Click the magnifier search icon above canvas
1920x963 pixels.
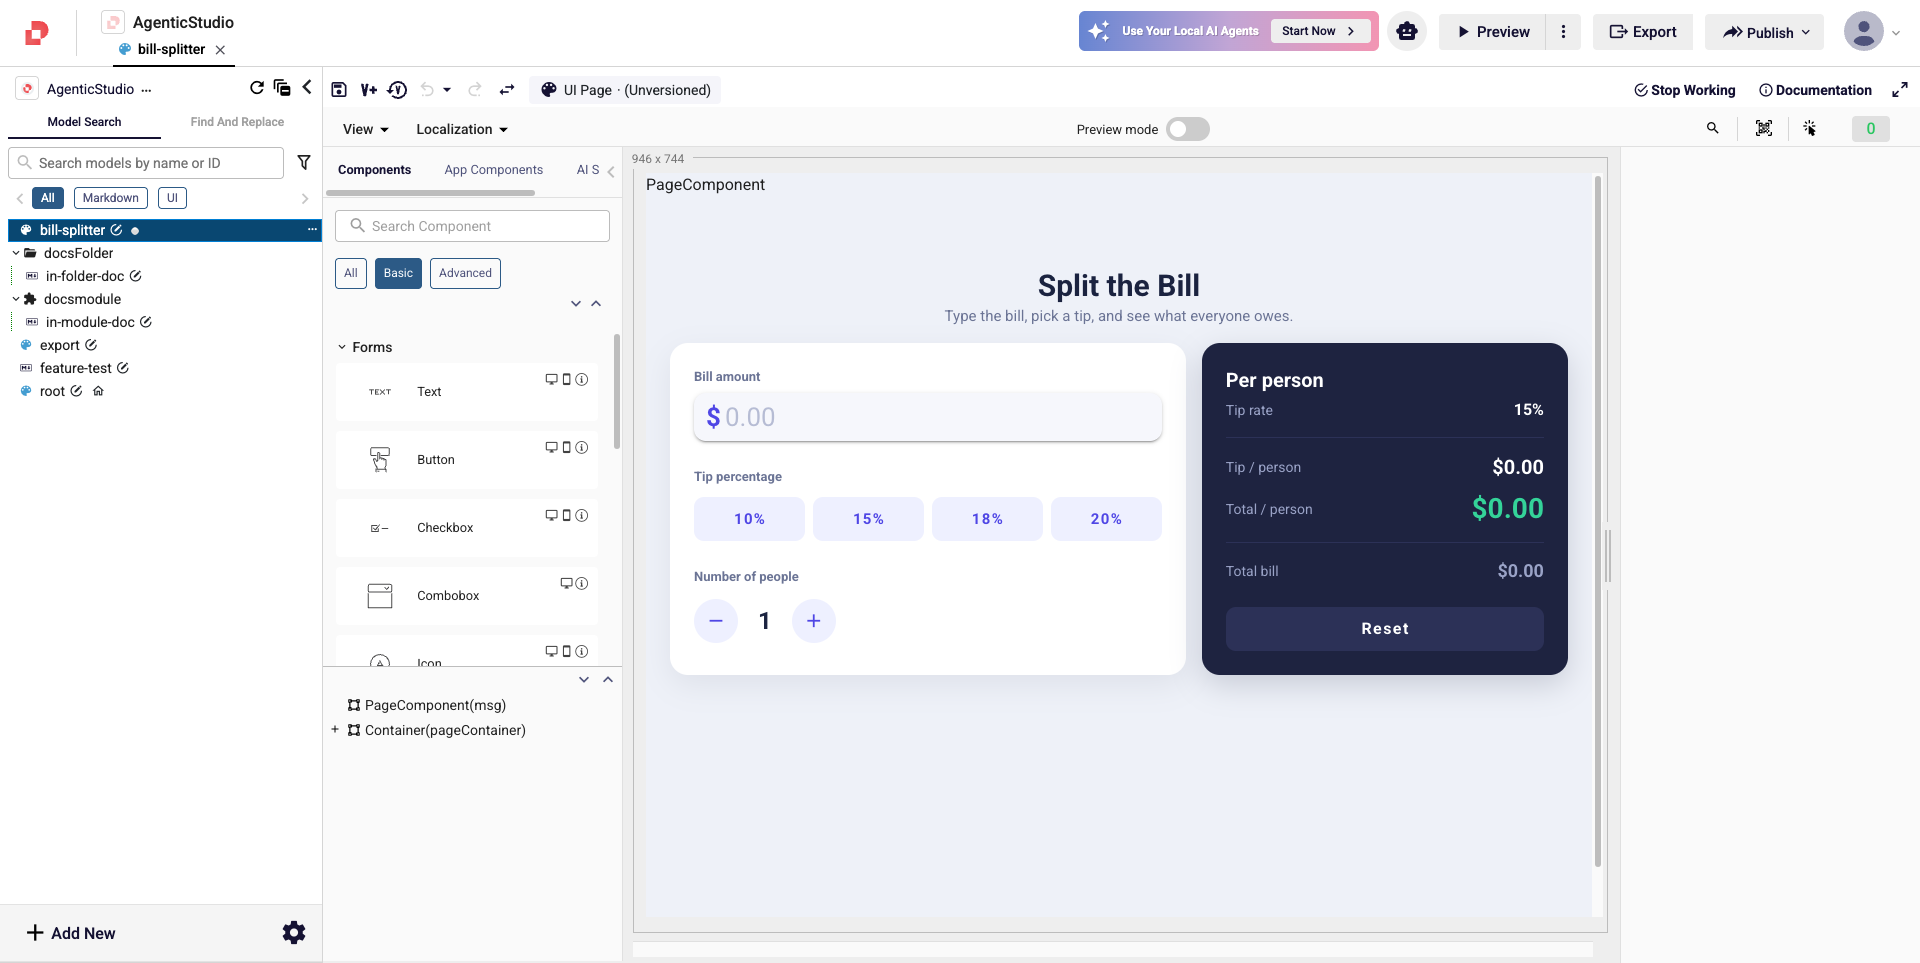pyautogui.click(x=1713, y=128)
